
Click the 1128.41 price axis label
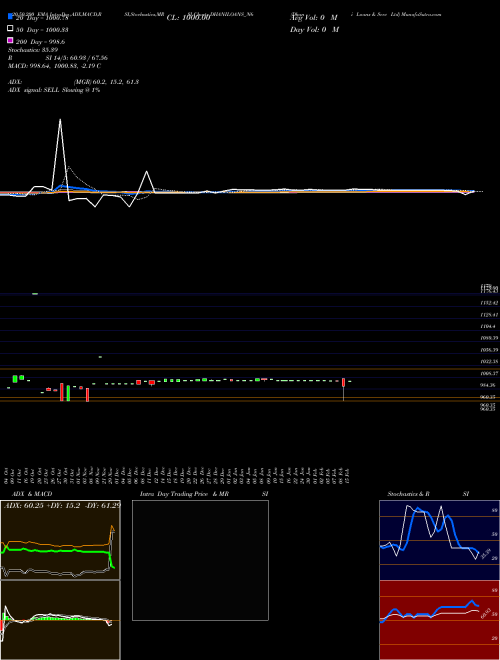489,314
